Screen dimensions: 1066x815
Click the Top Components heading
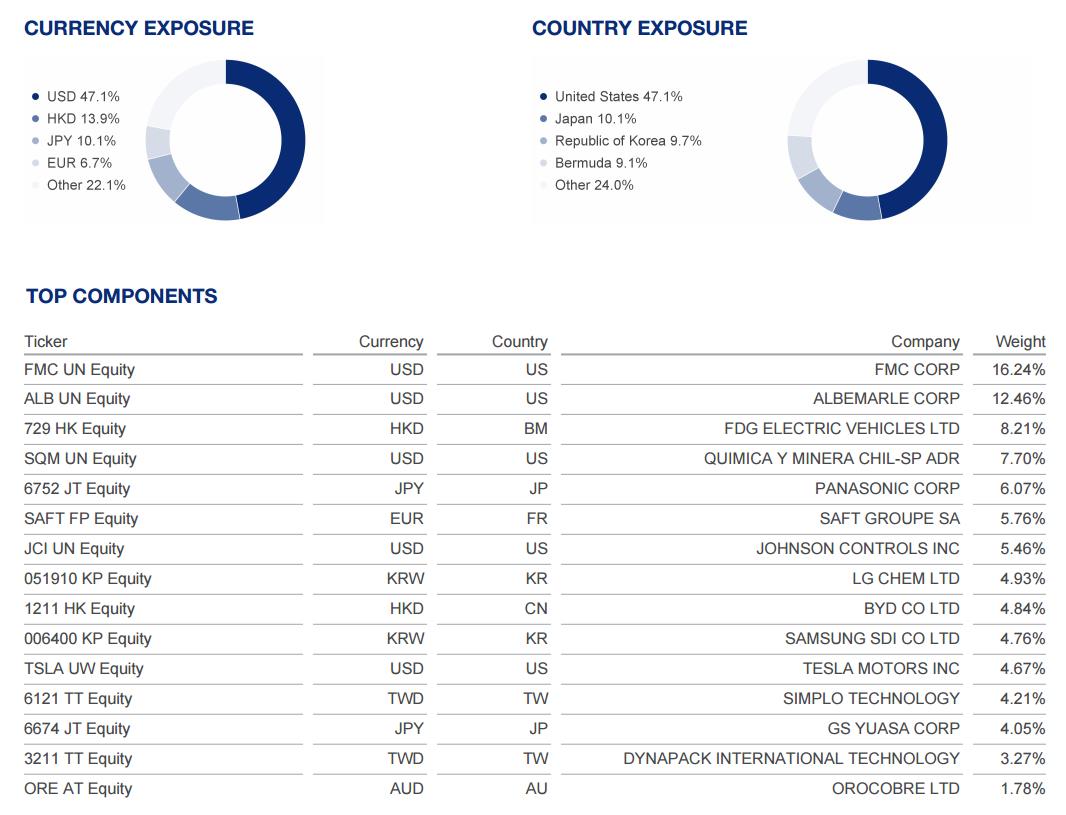[x=122, y=296]
